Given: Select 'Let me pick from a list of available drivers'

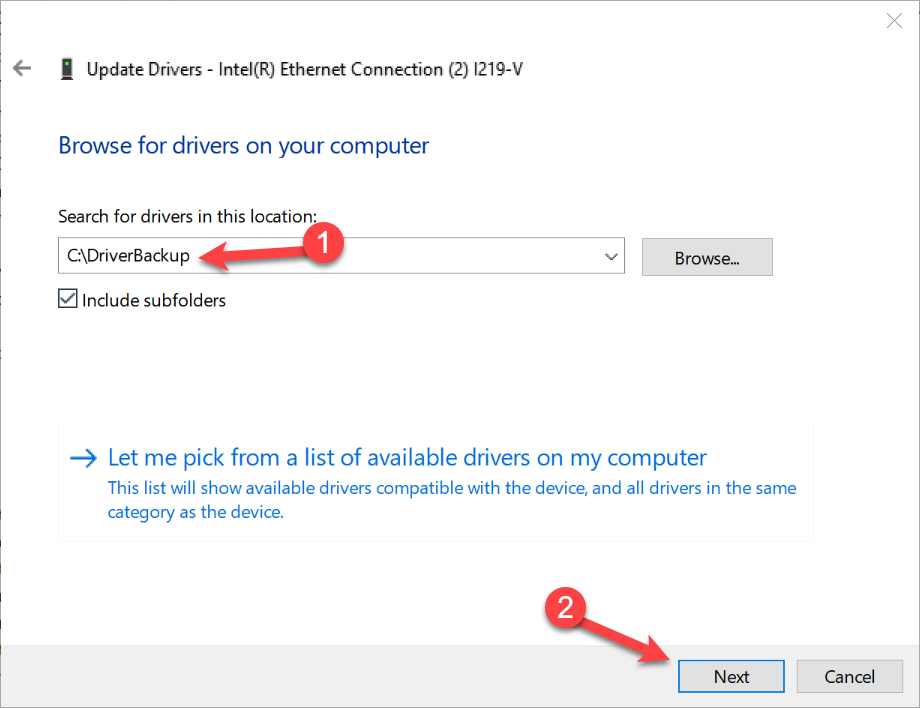Looking at the screenshot, I should (x=406, y=457).
